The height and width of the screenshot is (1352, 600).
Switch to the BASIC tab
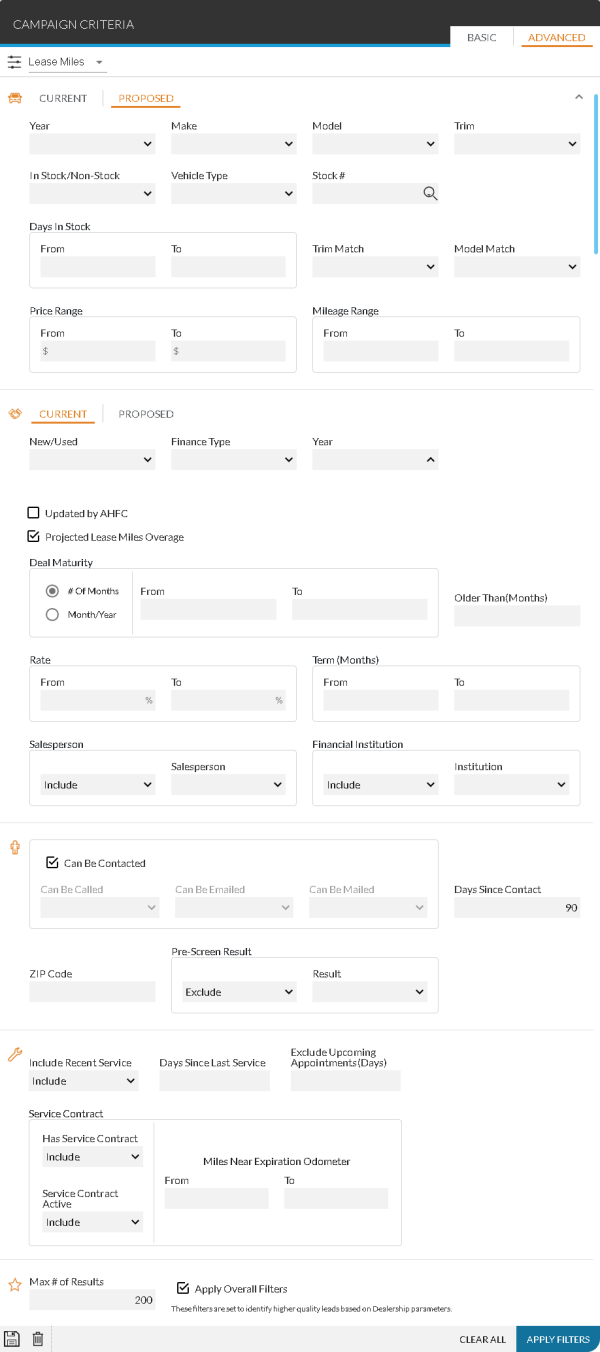pos(481,38)
